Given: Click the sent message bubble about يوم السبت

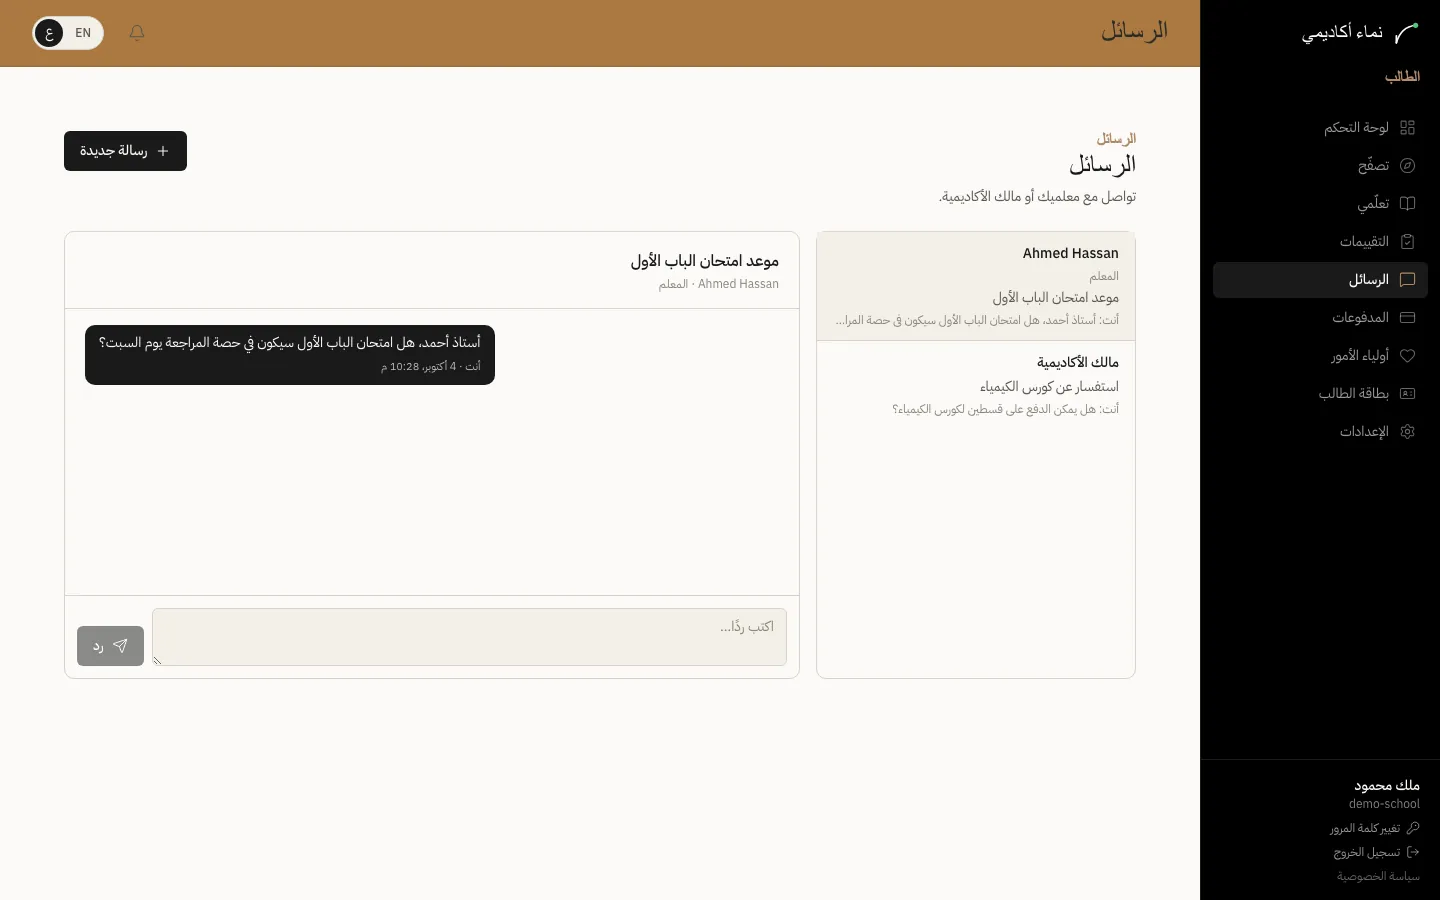Looking at the screenshot, I should click(x=290, y=355).
